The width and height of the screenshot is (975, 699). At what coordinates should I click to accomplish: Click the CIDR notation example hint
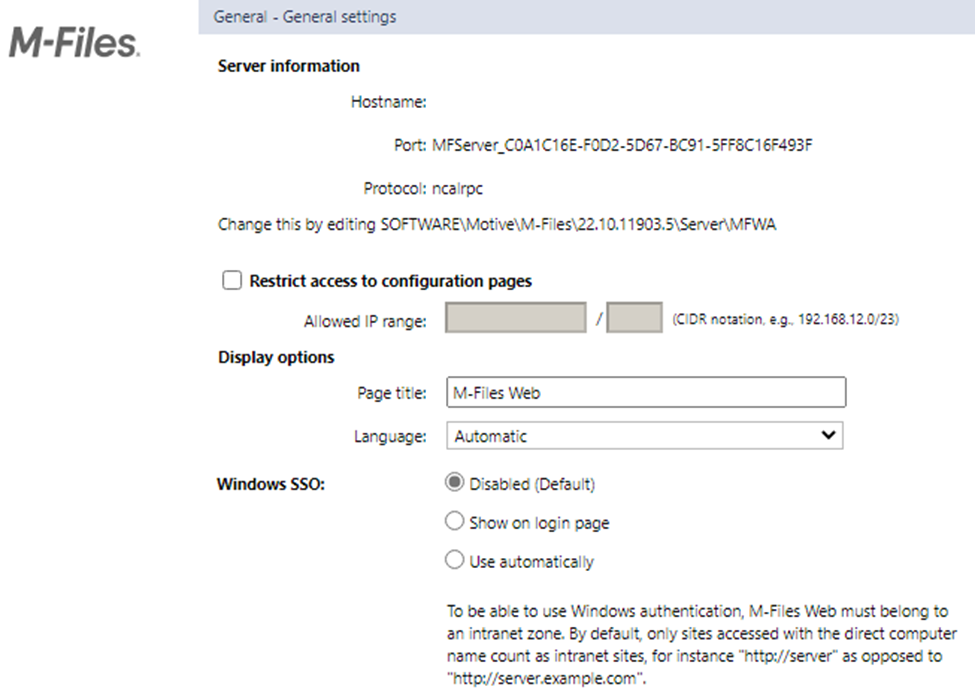(787, 321)
